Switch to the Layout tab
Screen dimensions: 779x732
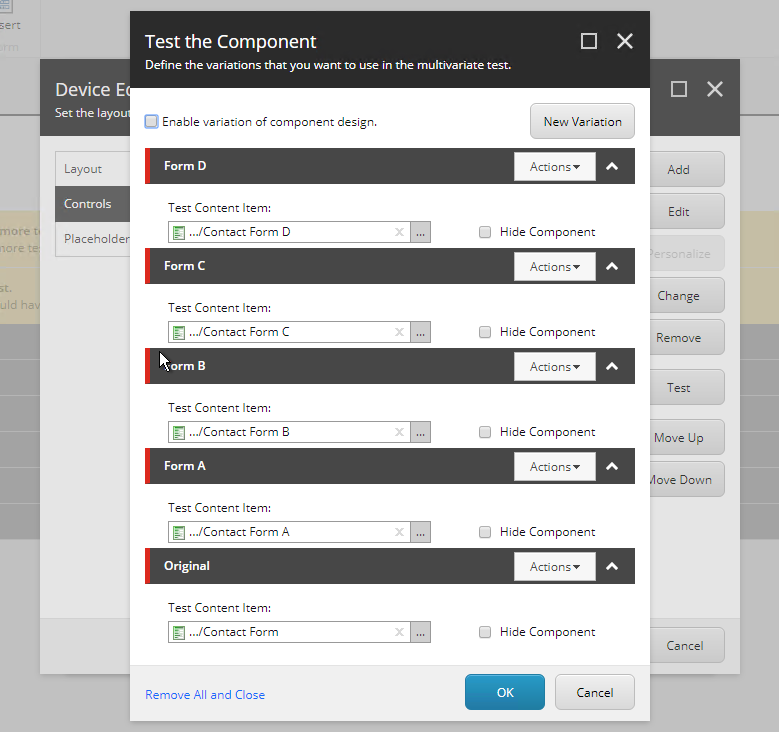point(84,169)
